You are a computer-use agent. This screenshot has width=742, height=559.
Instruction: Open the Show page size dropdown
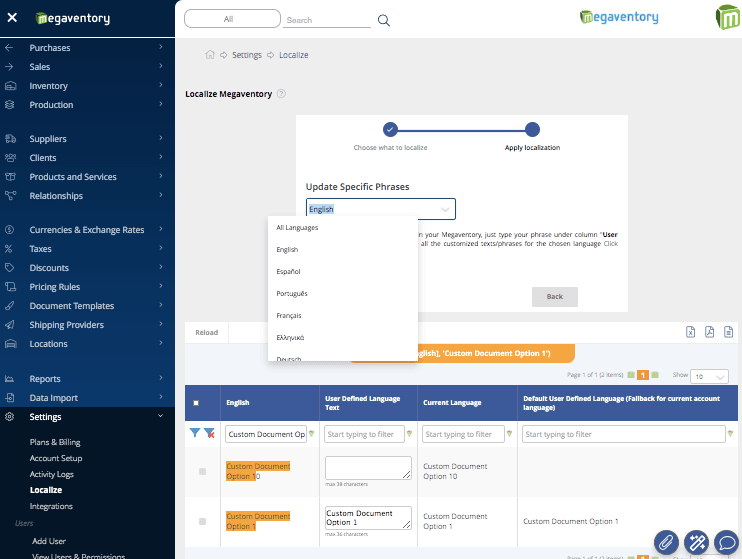click(709, 377)
